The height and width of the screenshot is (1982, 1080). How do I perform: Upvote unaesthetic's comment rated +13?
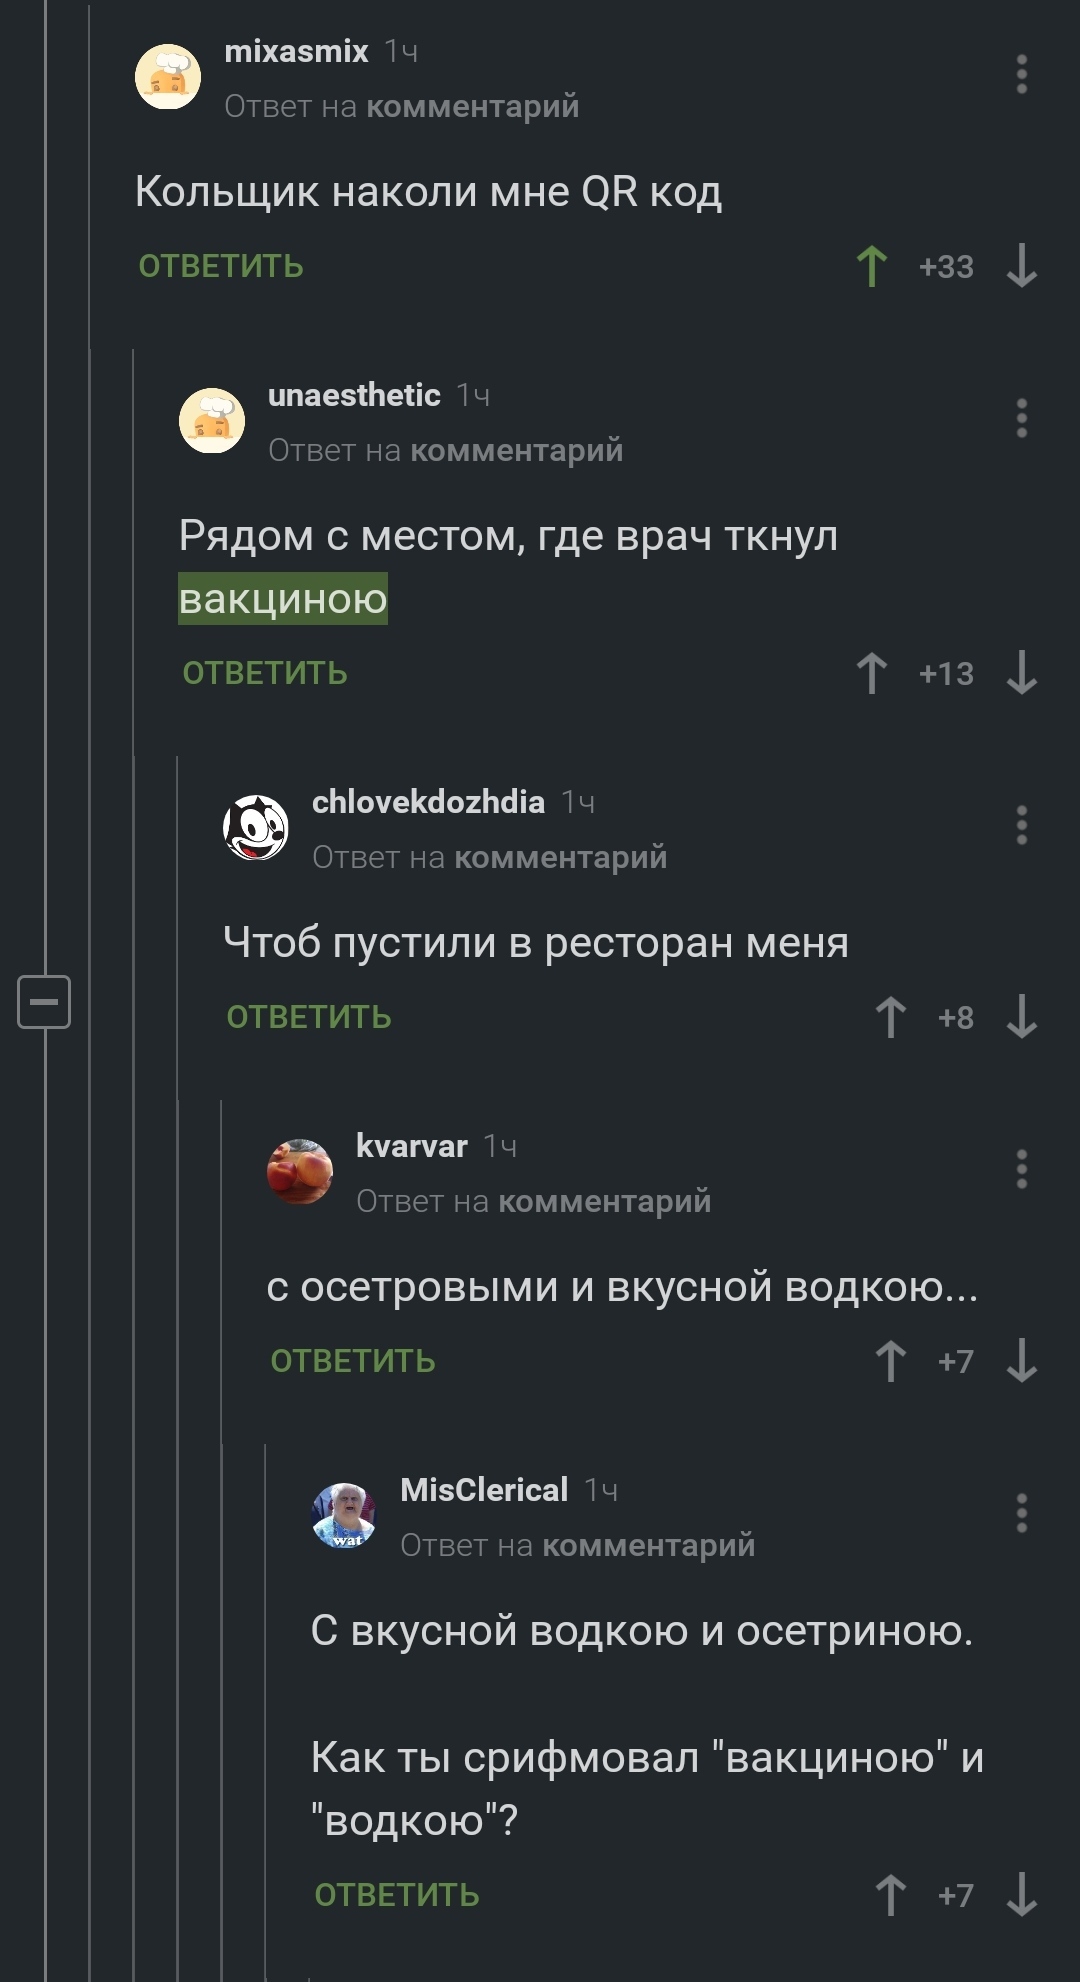point(871,673)
